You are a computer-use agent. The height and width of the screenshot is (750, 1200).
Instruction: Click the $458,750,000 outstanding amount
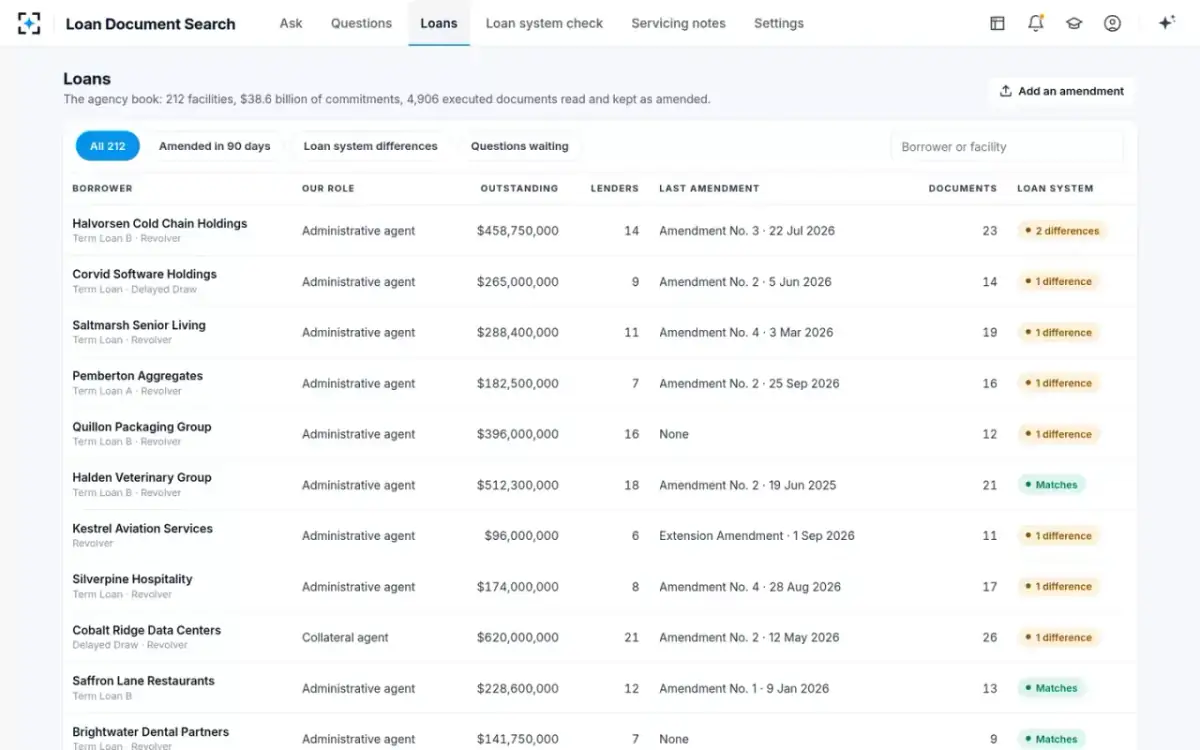pos(518,231)
